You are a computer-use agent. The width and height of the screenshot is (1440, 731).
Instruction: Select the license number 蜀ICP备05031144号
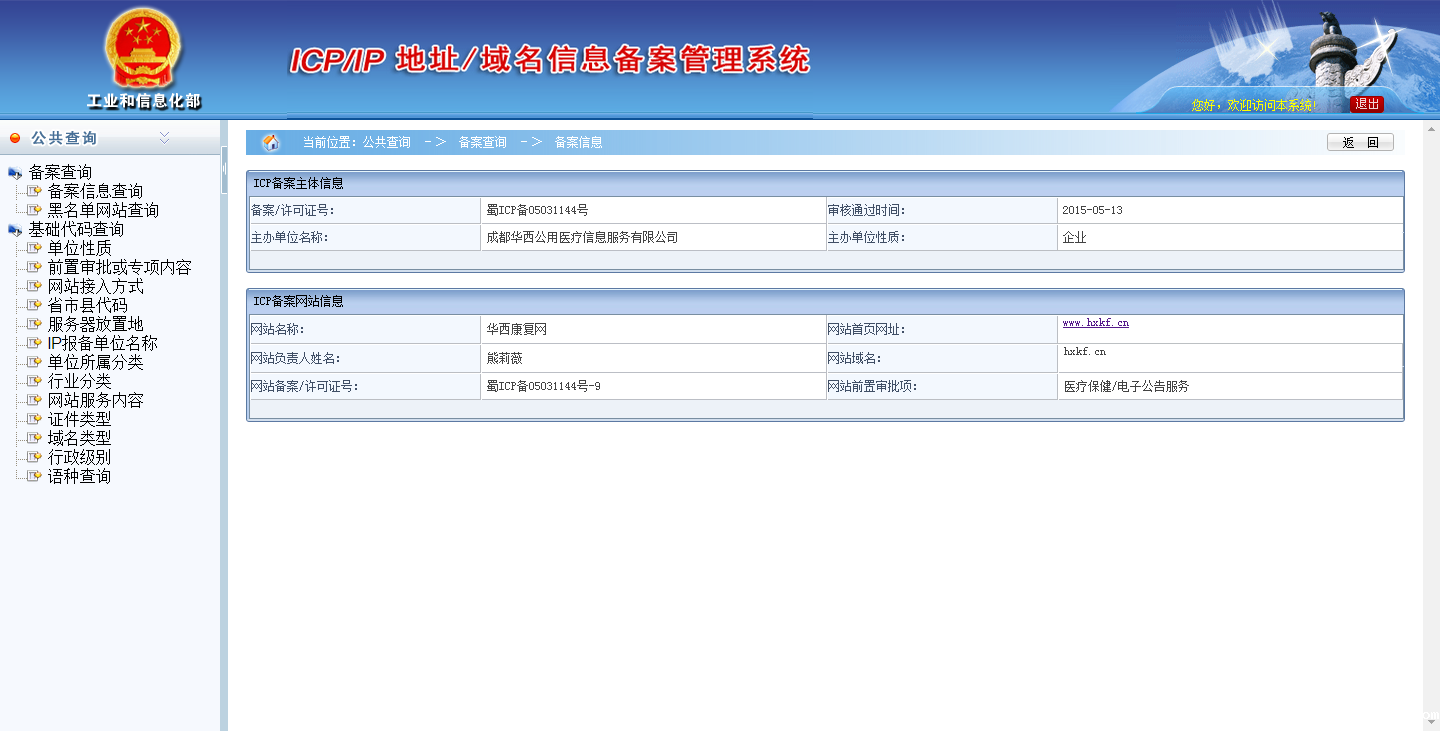(x=537, y=210)
